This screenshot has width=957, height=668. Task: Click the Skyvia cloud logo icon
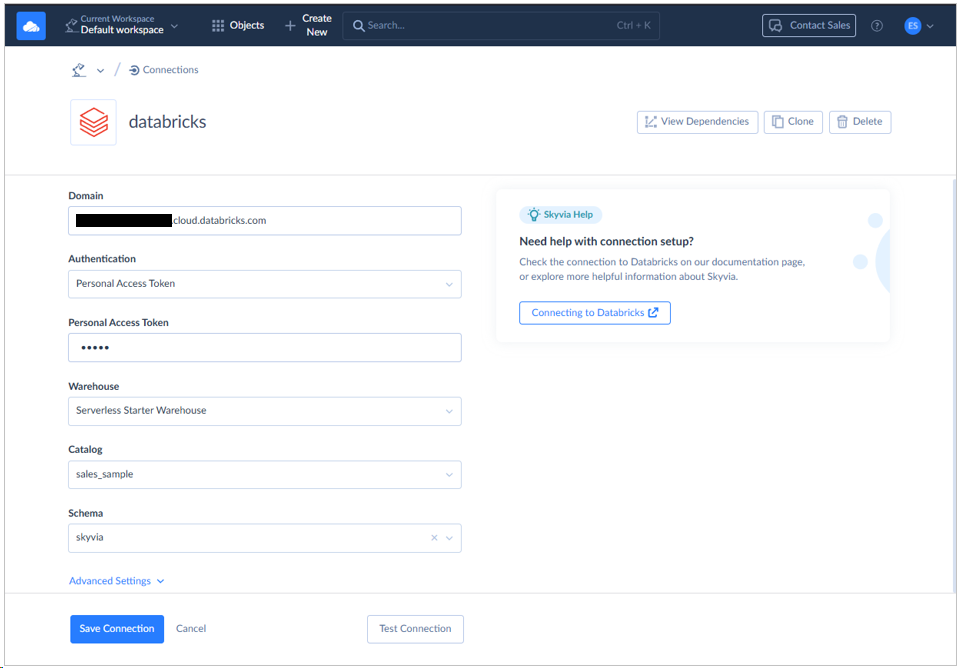(x=31, y=26)
